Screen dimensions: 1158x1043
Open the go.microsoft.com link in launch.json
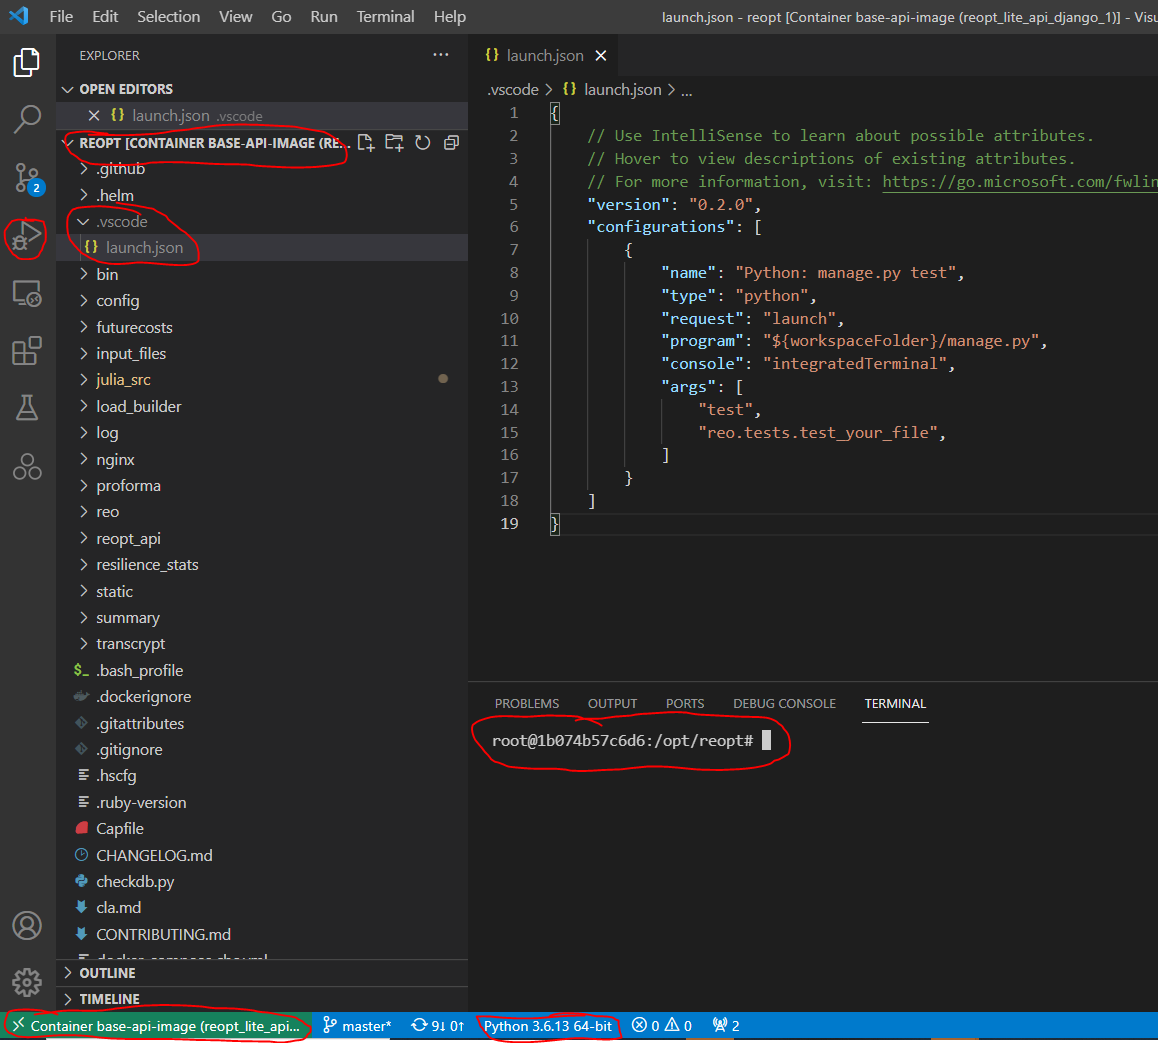click(x=1019, y=181)
